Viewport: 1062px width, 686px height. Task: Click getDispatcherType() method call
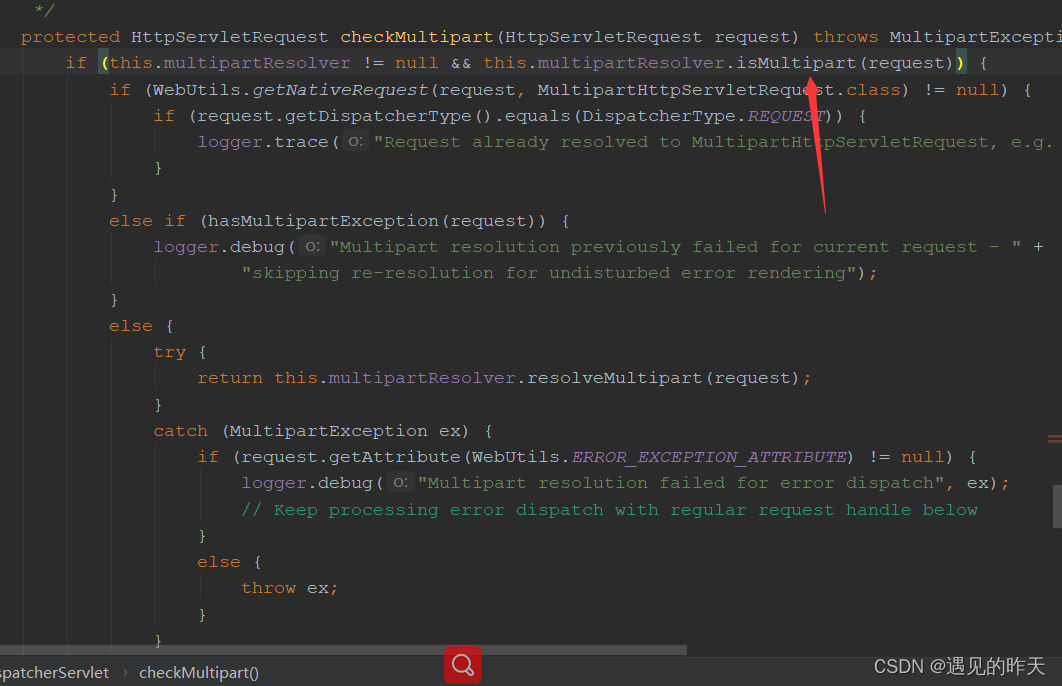coord(387,116)
